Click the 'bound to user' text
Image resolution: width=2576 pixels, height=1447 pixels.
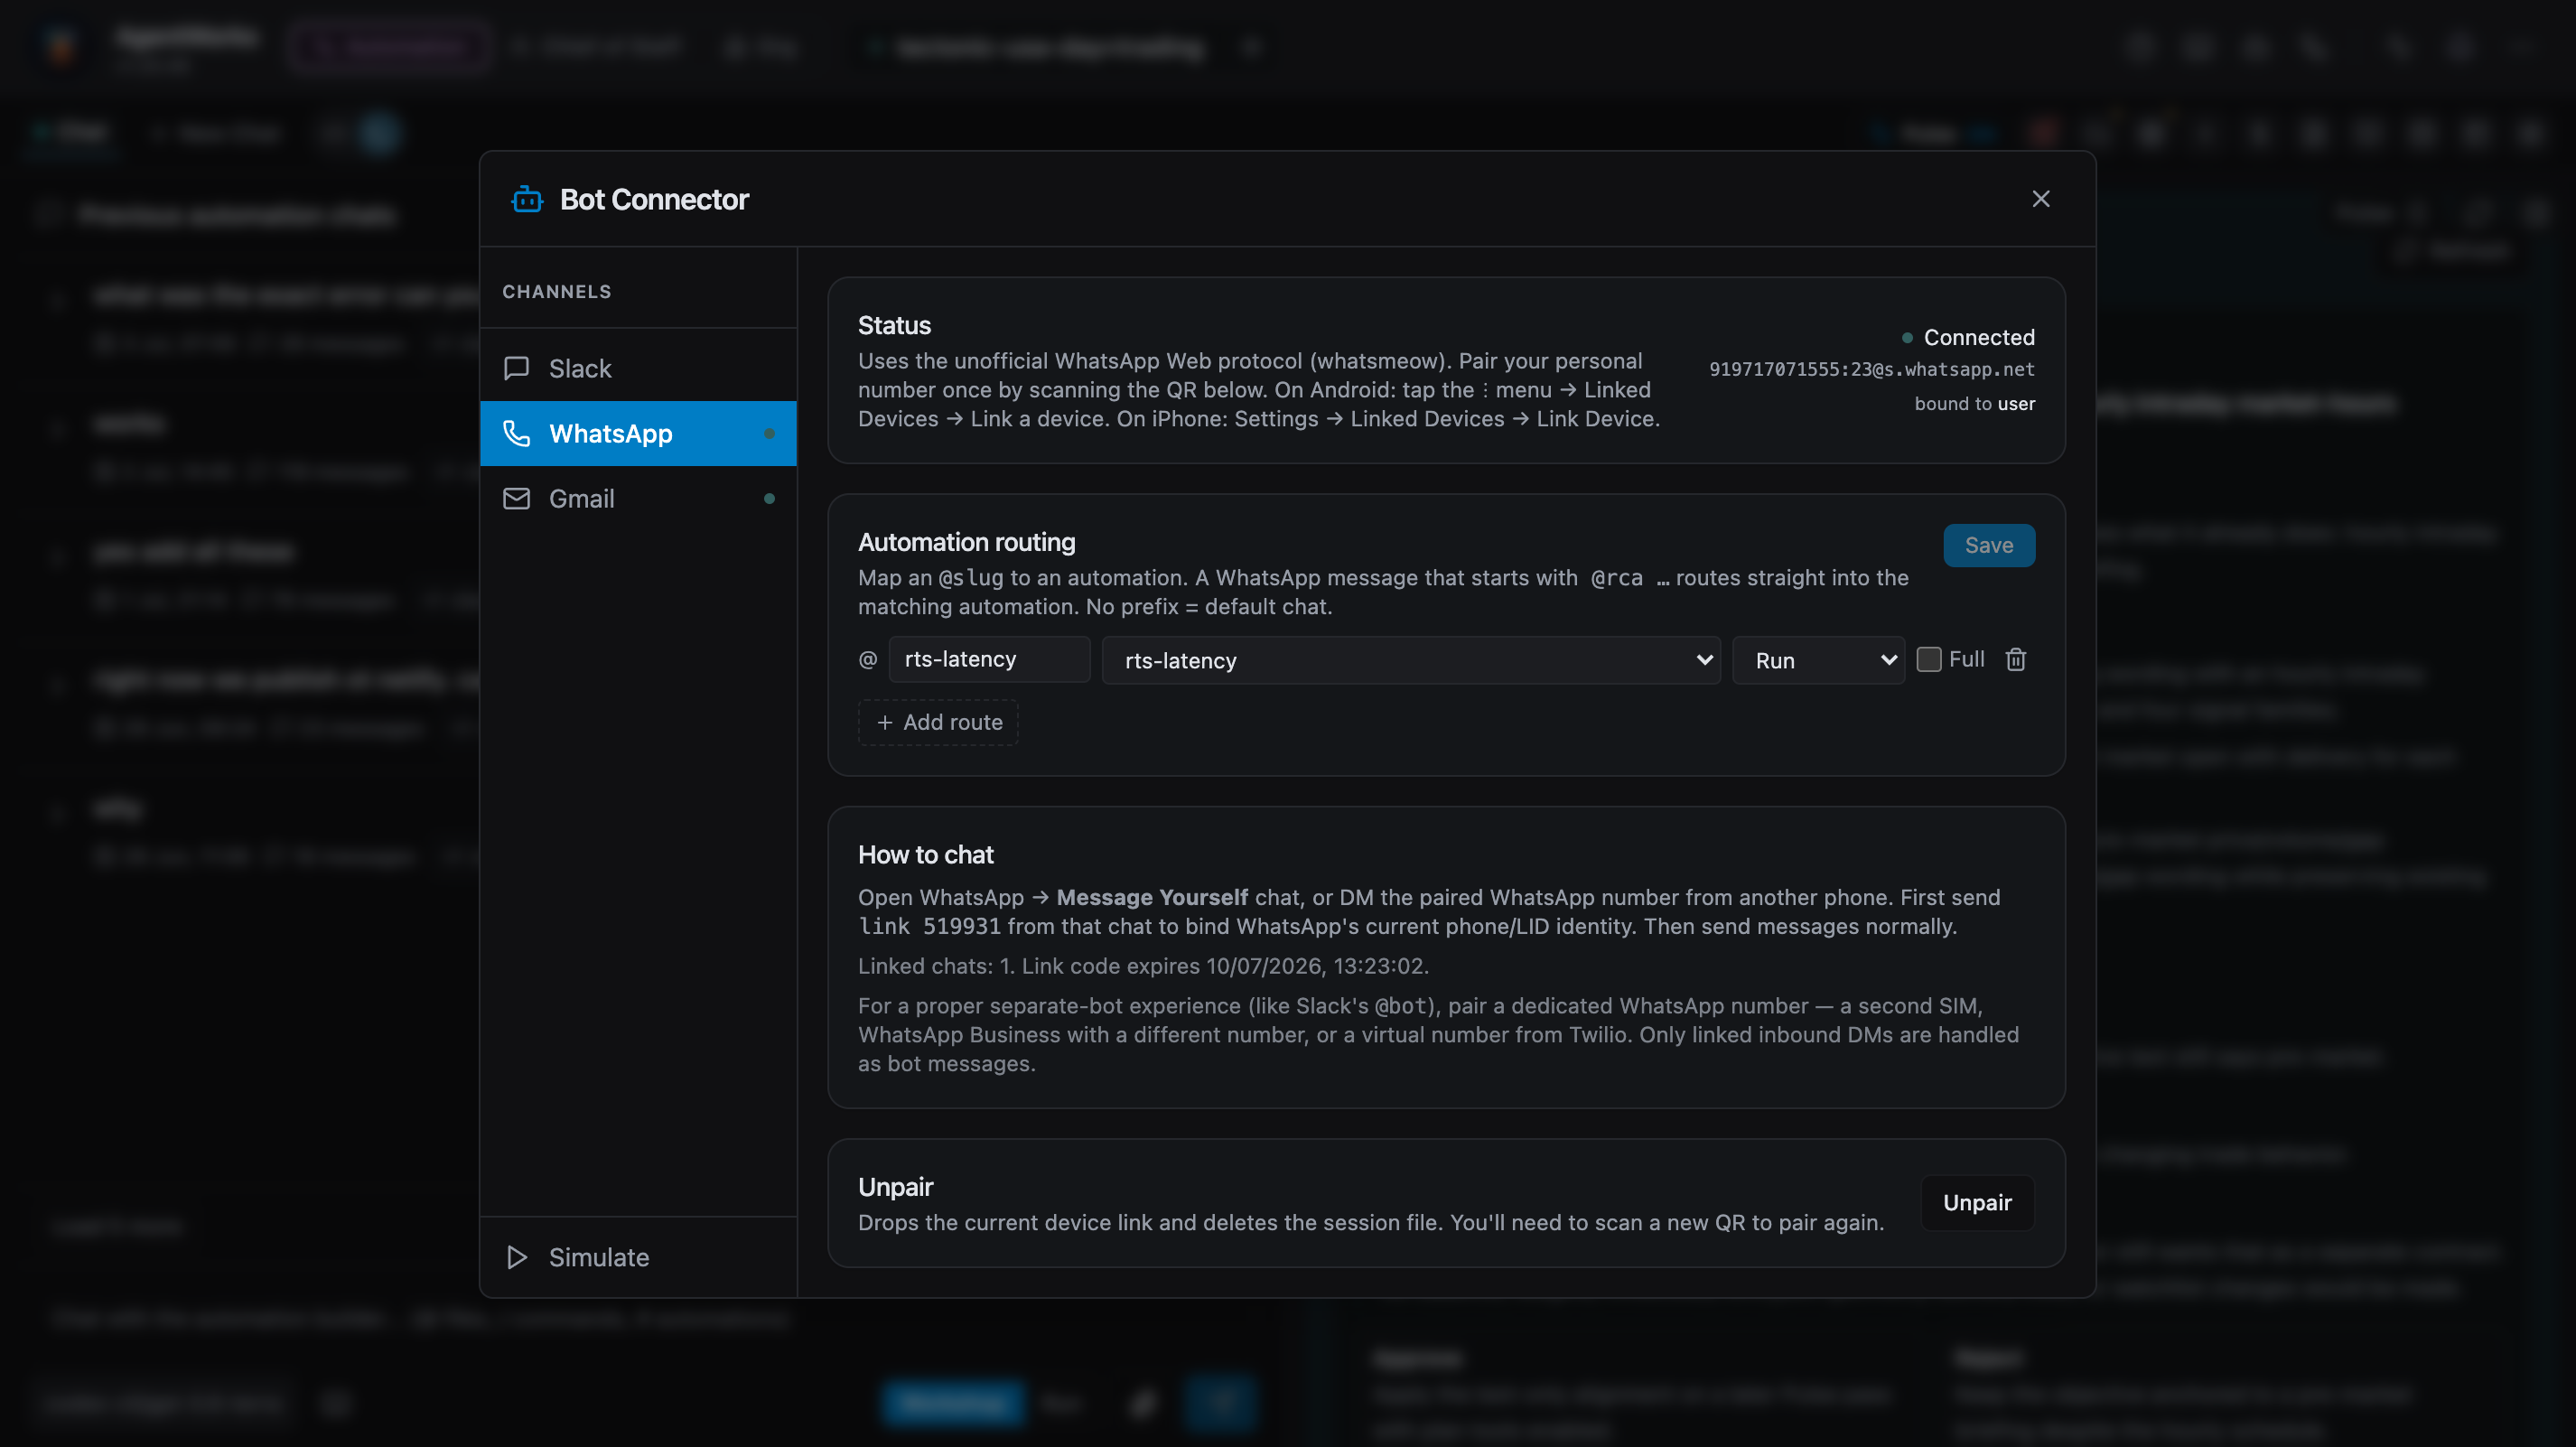pos(1974,404)
